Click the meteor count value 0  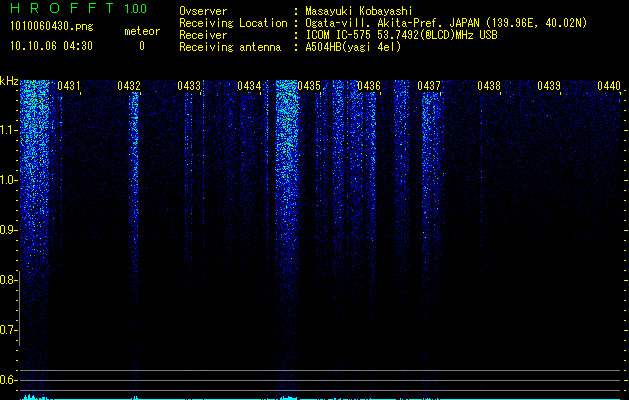tap(142, 46)
